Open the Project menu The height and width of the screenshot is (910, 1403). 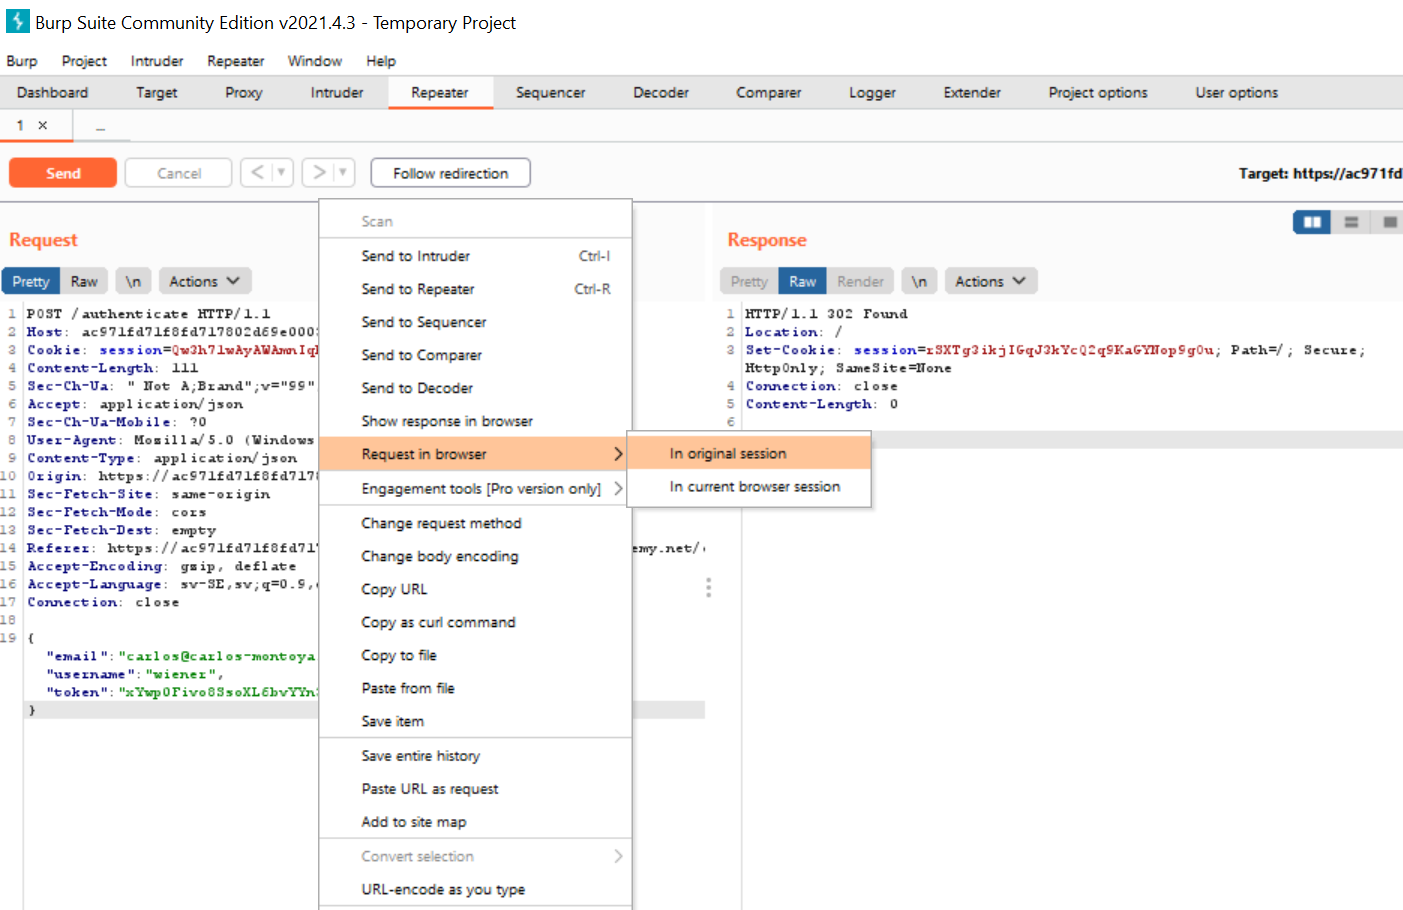coord(84,61)
